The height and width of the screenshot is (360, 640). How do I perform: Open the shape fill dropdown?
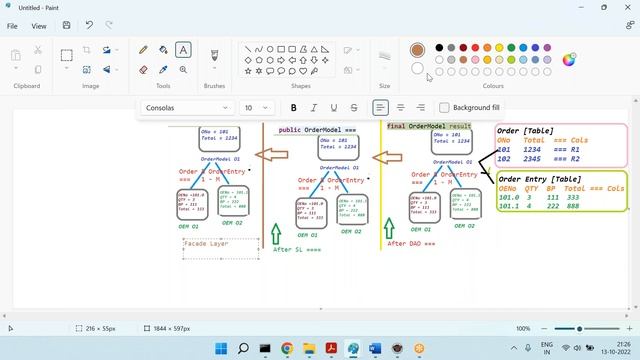351,70
